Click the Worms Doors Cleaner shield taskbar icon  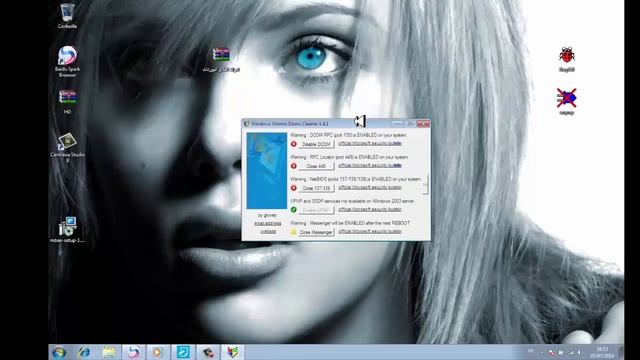(232, 352)
